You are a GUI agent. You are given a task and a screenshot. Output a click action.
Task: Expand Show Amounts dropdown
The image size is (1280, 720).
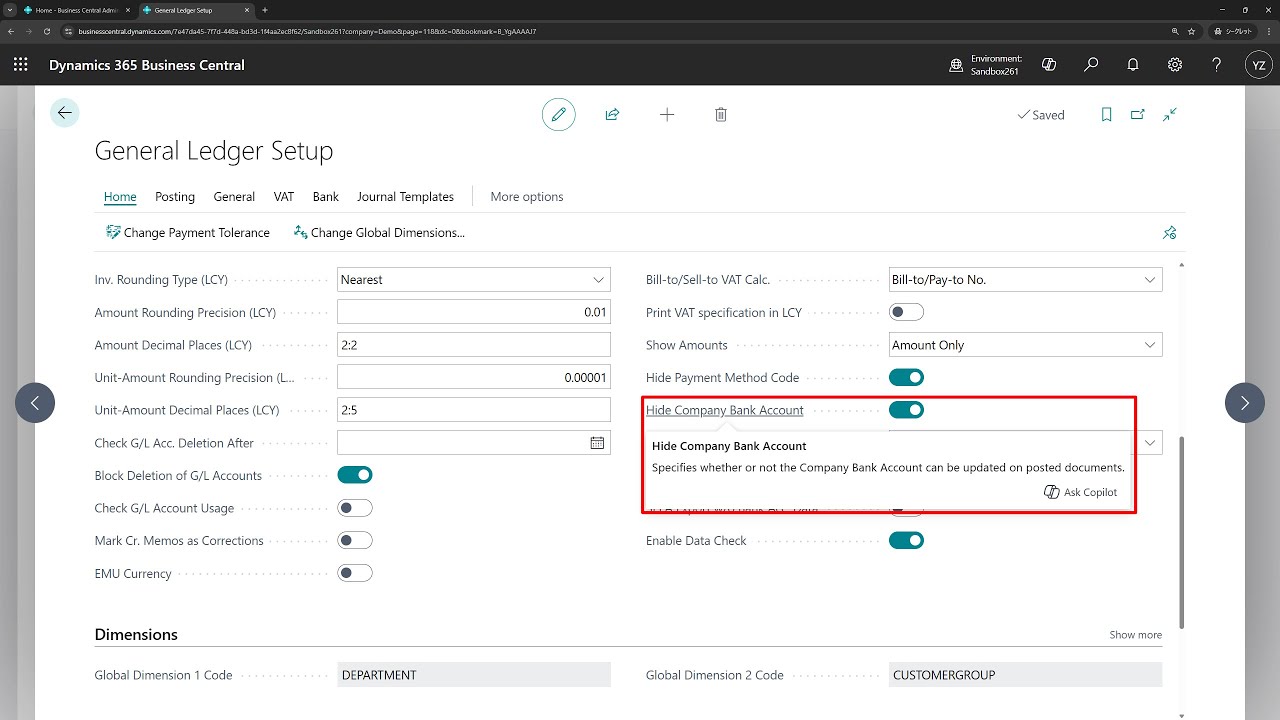tap(1025, 345)
